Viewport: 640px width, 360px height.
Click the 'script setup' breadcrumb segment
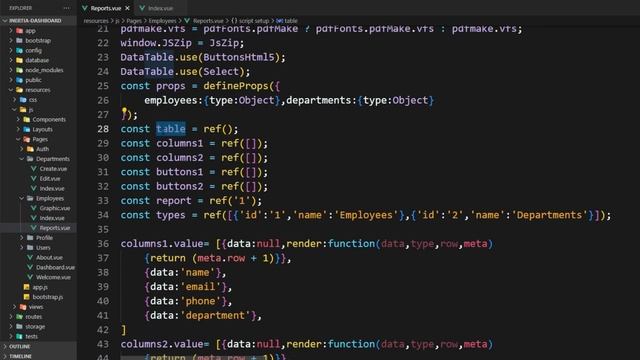click(x=253, y=20)
